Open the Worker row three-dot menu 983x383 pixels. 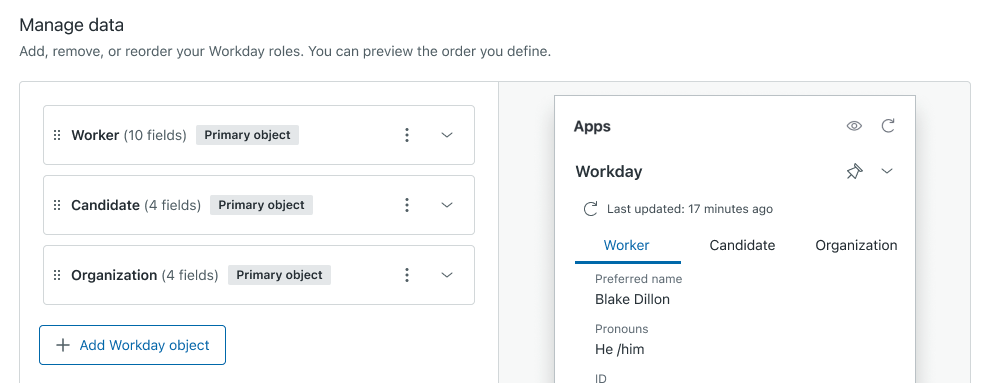(407, 135)
